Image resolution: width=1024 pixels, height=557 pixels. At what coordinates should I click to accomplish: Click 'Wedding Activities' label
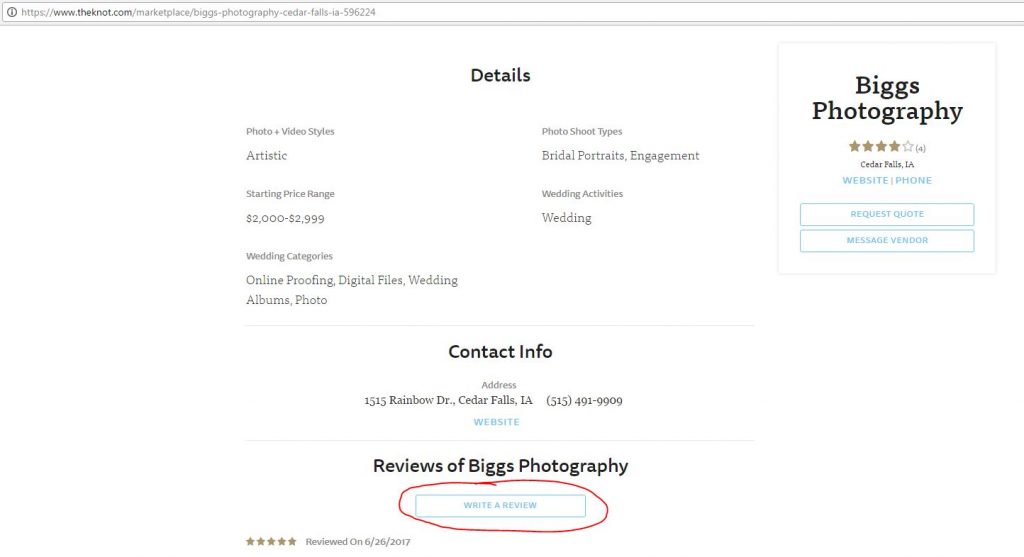tap(582, 194)
